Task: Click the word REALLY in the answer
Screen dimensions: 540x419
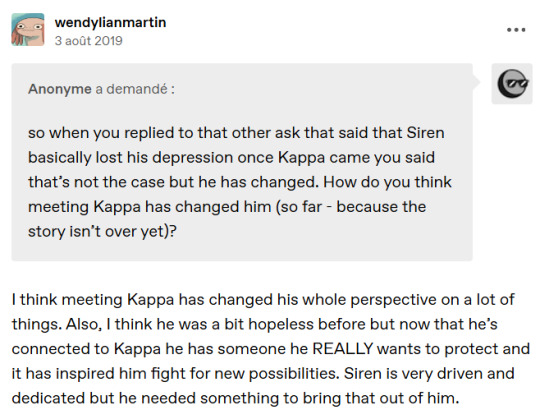Action: [343, 349]
